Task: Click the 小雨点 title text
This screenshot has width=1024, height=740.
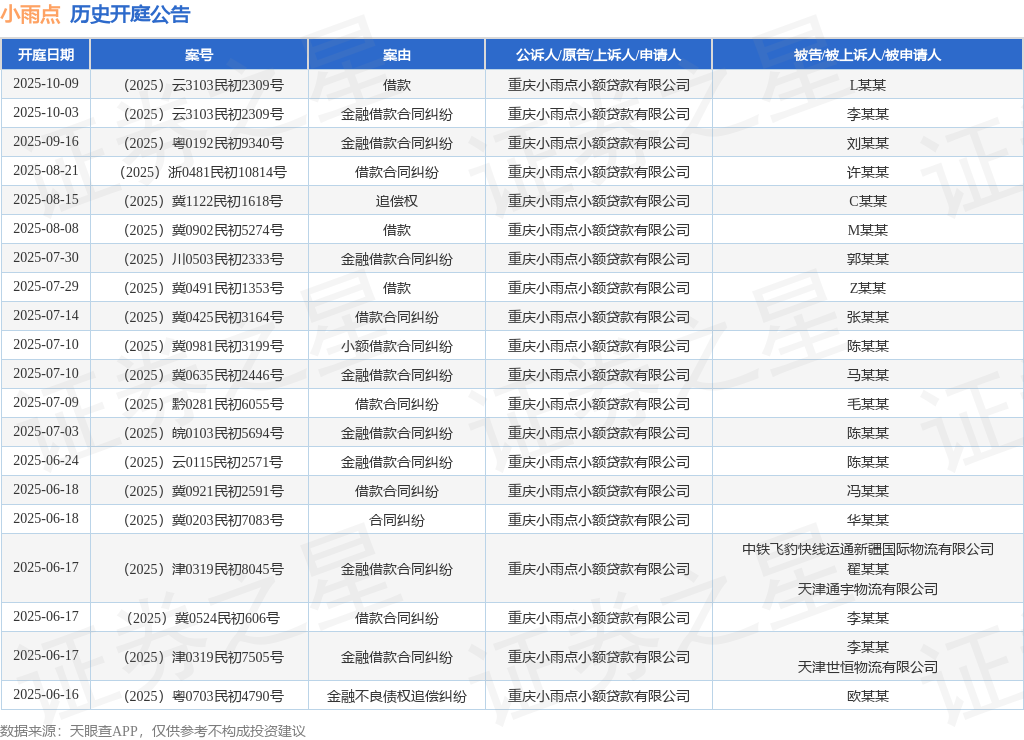Action: click(x=31, y=14)
